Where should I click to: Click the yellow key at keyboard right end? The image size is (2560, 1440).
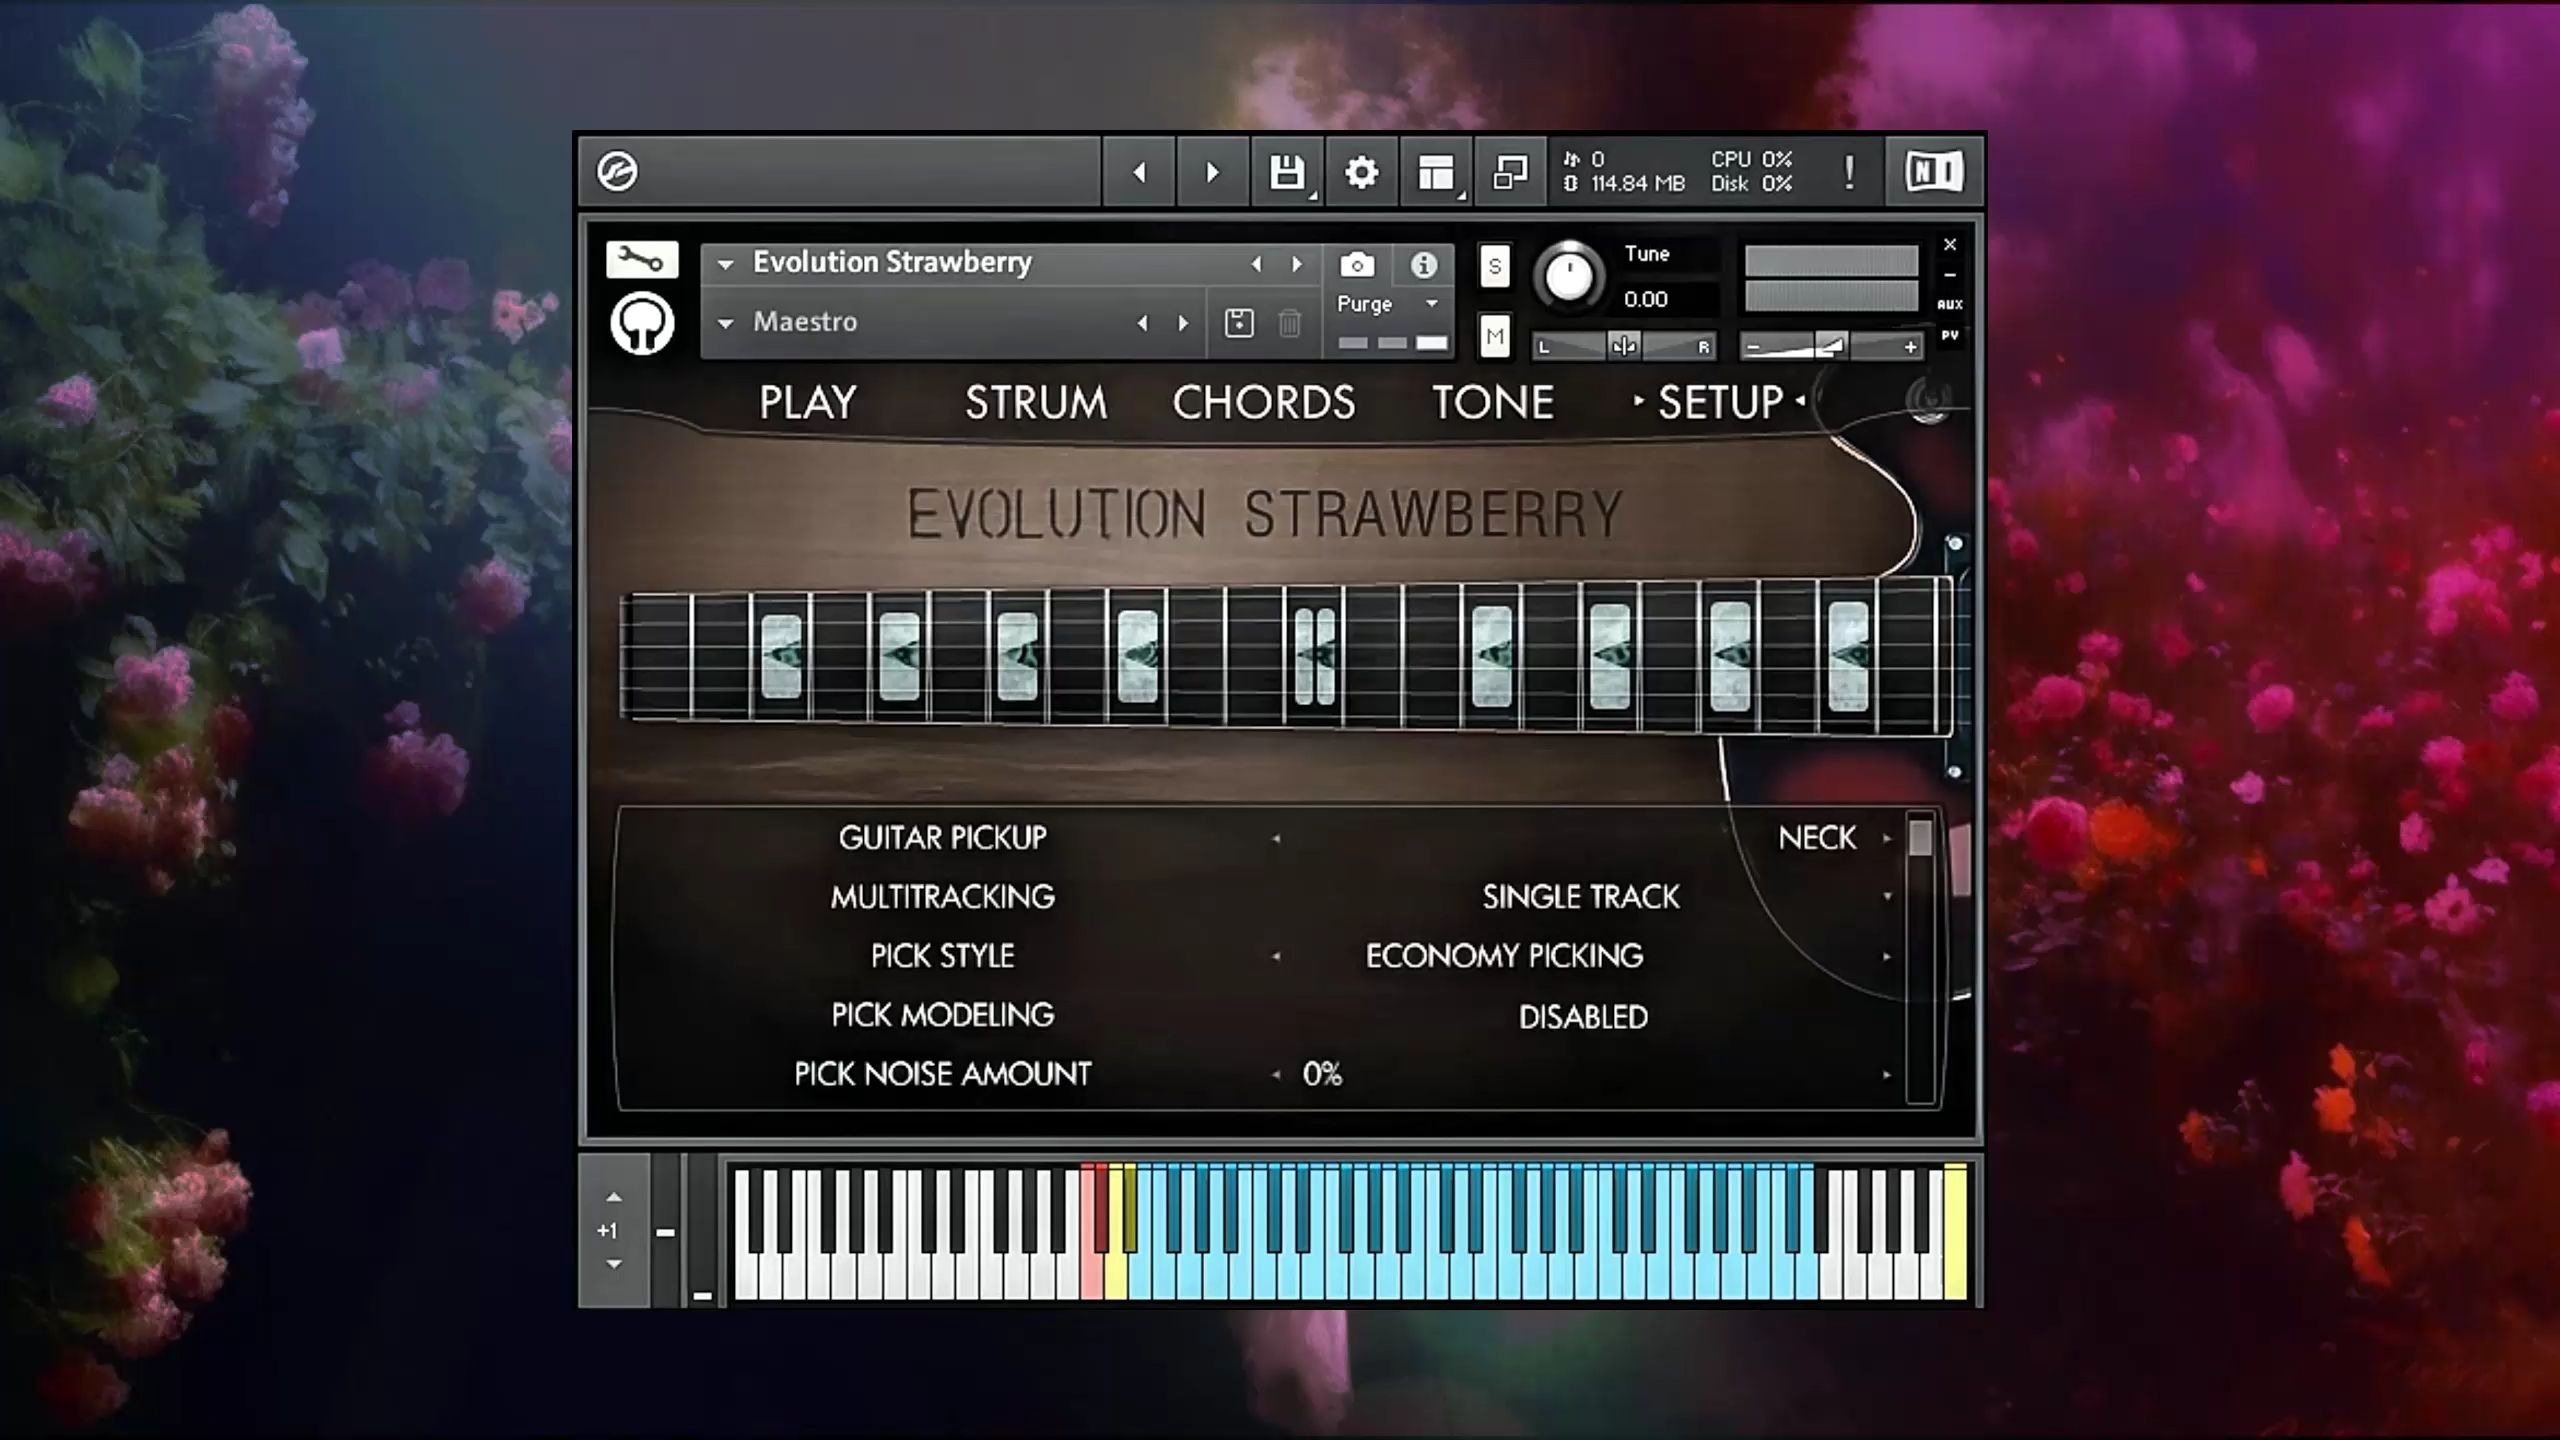(1955, 1232)
